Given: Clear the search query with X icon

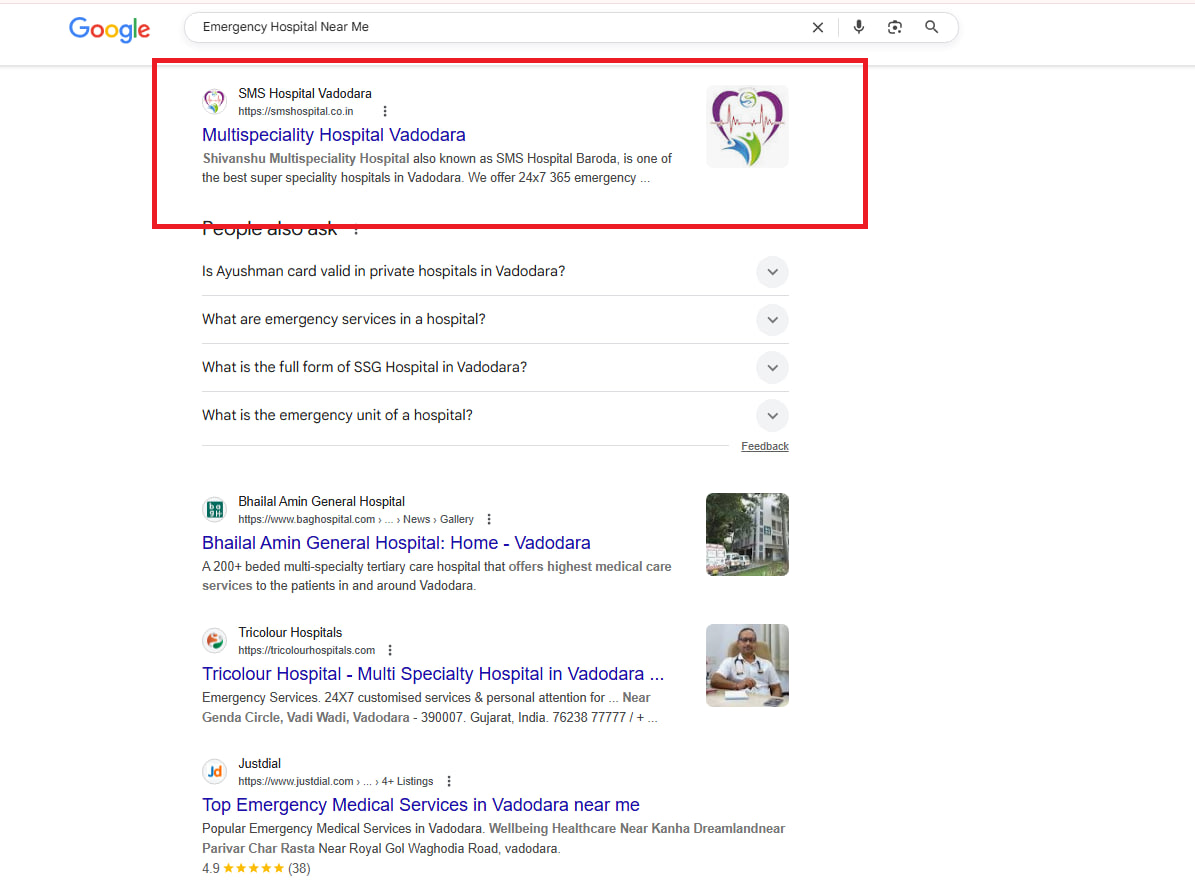Looking at the screenshot, I should (818, 27).
